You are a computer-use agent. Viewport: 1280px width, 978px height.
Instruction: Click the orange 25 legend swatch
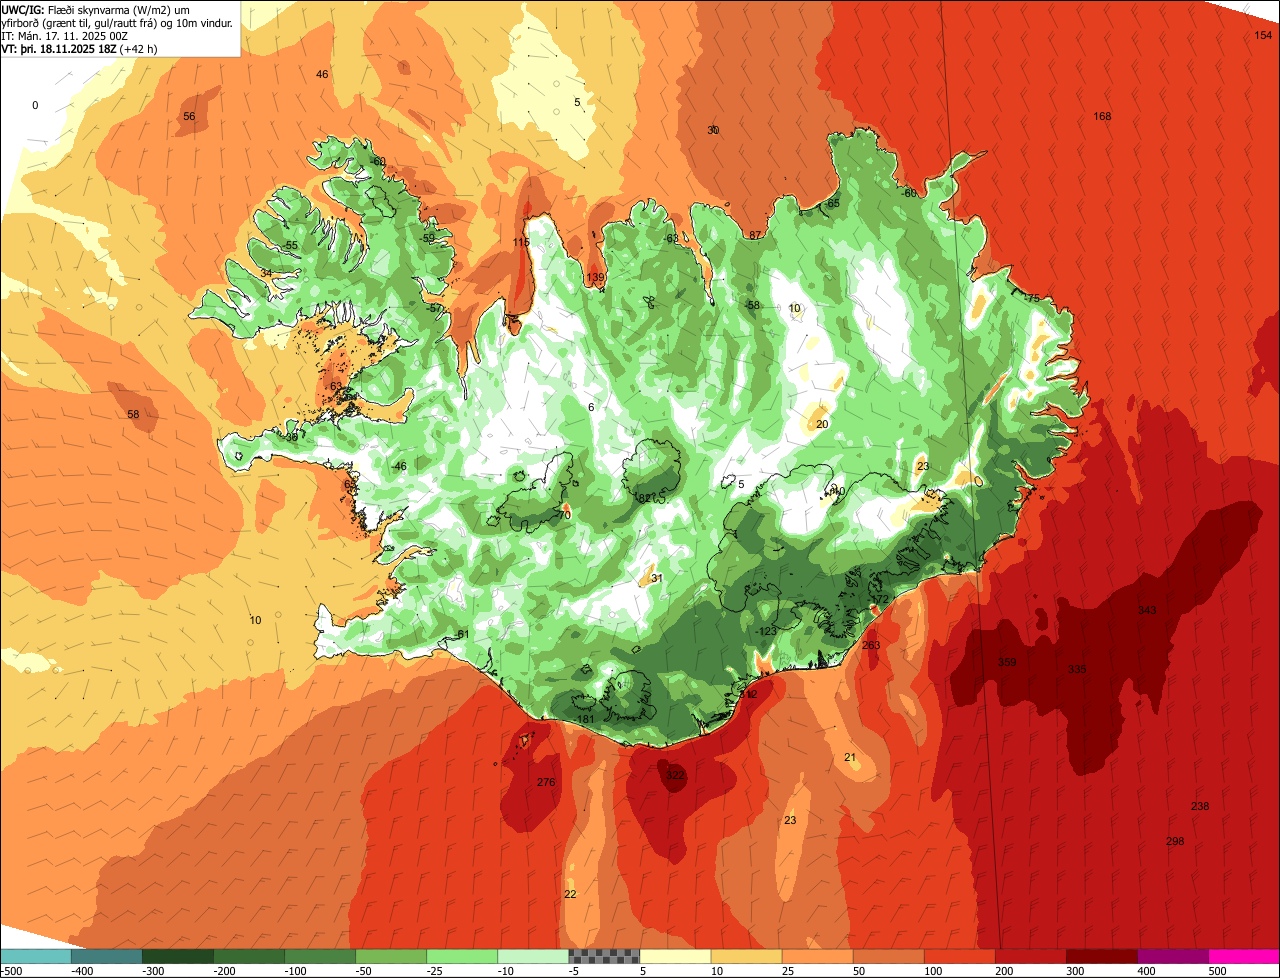(x=817, y=956)
